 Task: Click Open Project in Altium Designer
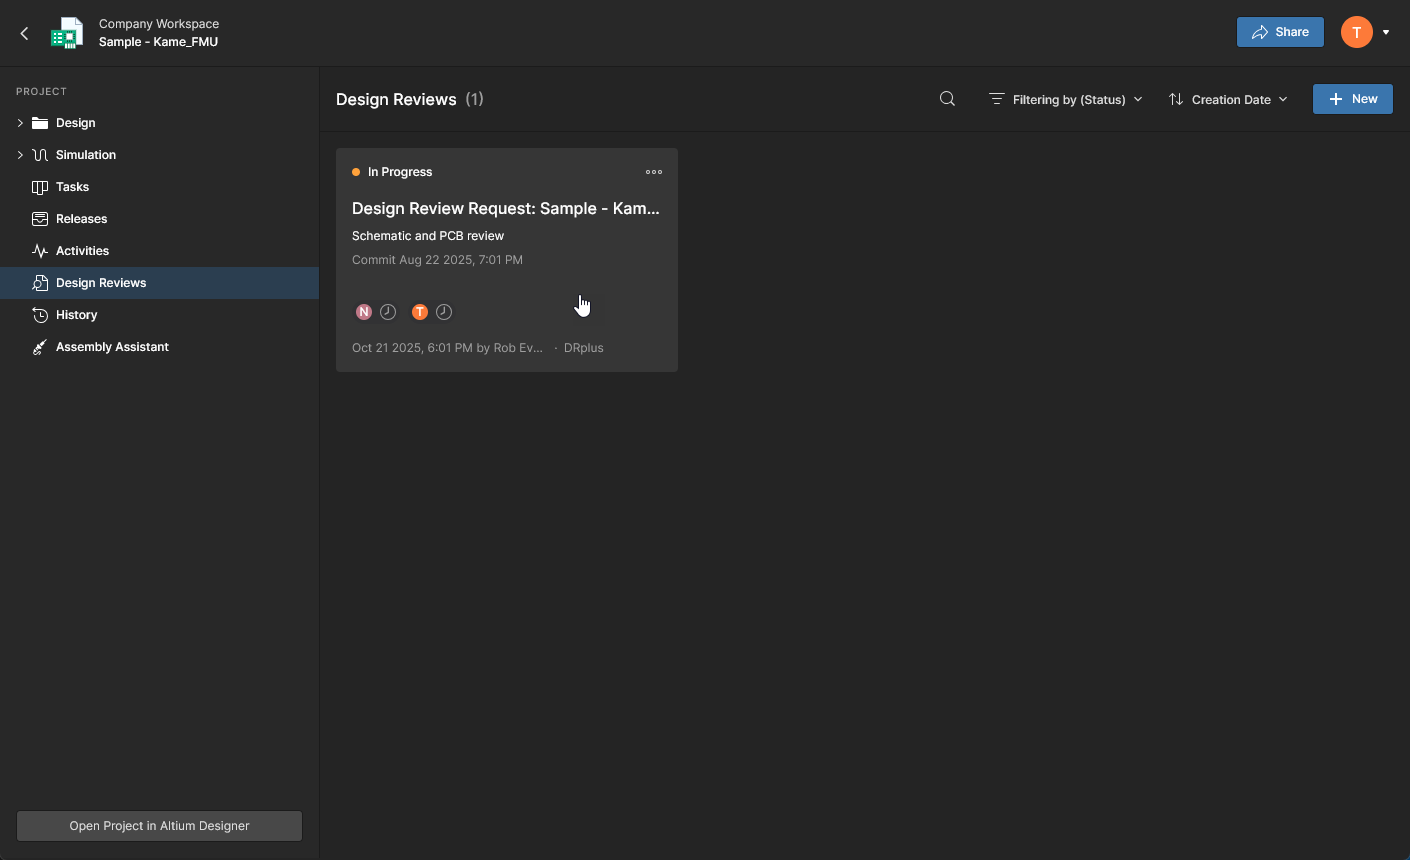click(x=159, y=826)
